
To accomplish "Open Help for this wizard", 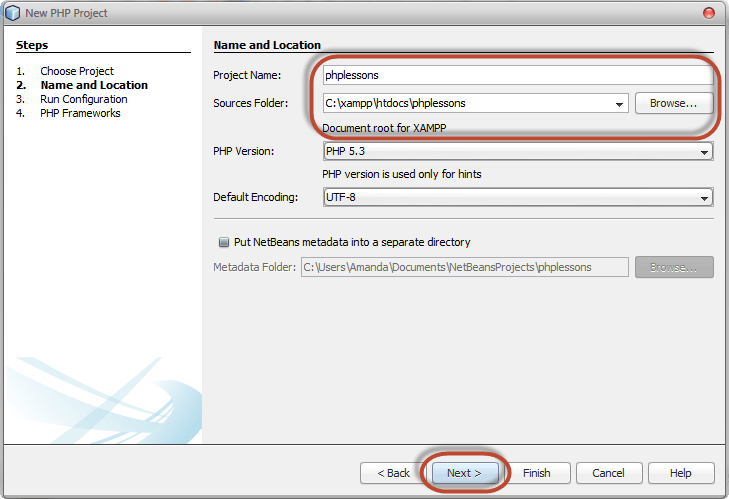I will (681, 473).
